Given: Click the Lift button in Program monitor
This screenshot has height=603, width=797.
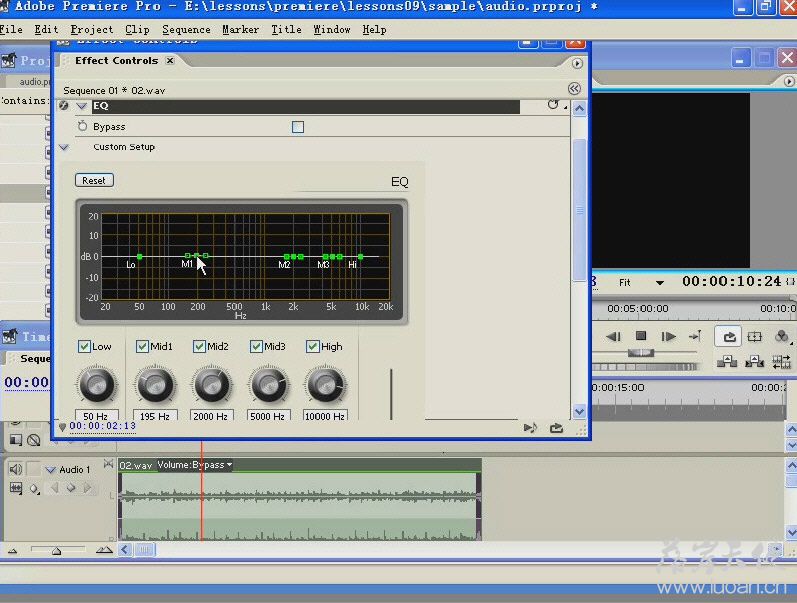Looking at the screenshot, I should [727, 361].
